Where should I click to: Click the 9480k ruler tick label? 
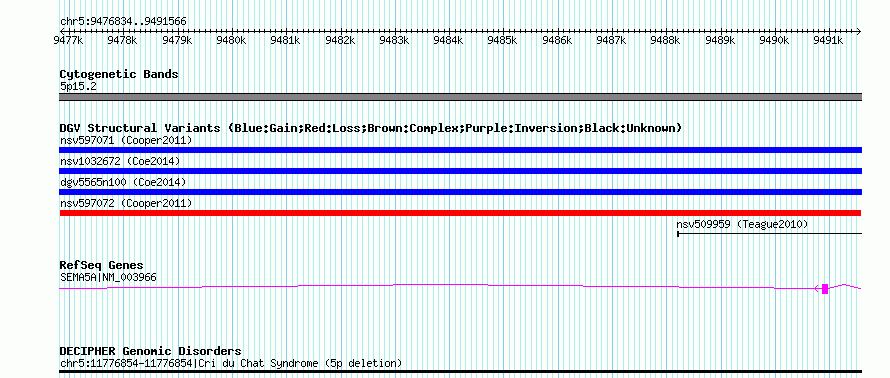point(231,41)
